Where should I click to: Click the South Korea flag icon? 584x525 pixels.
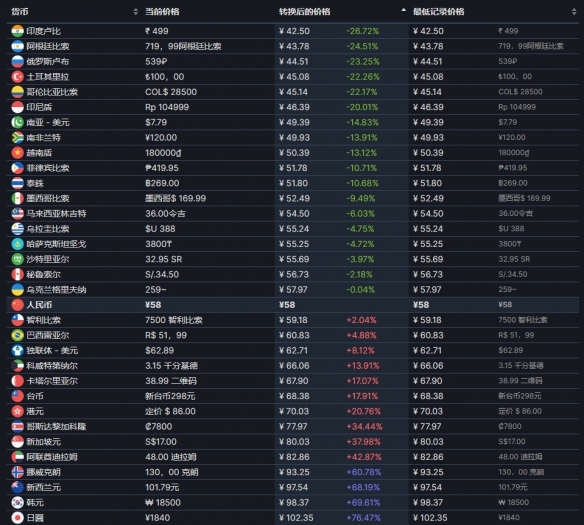18,503
